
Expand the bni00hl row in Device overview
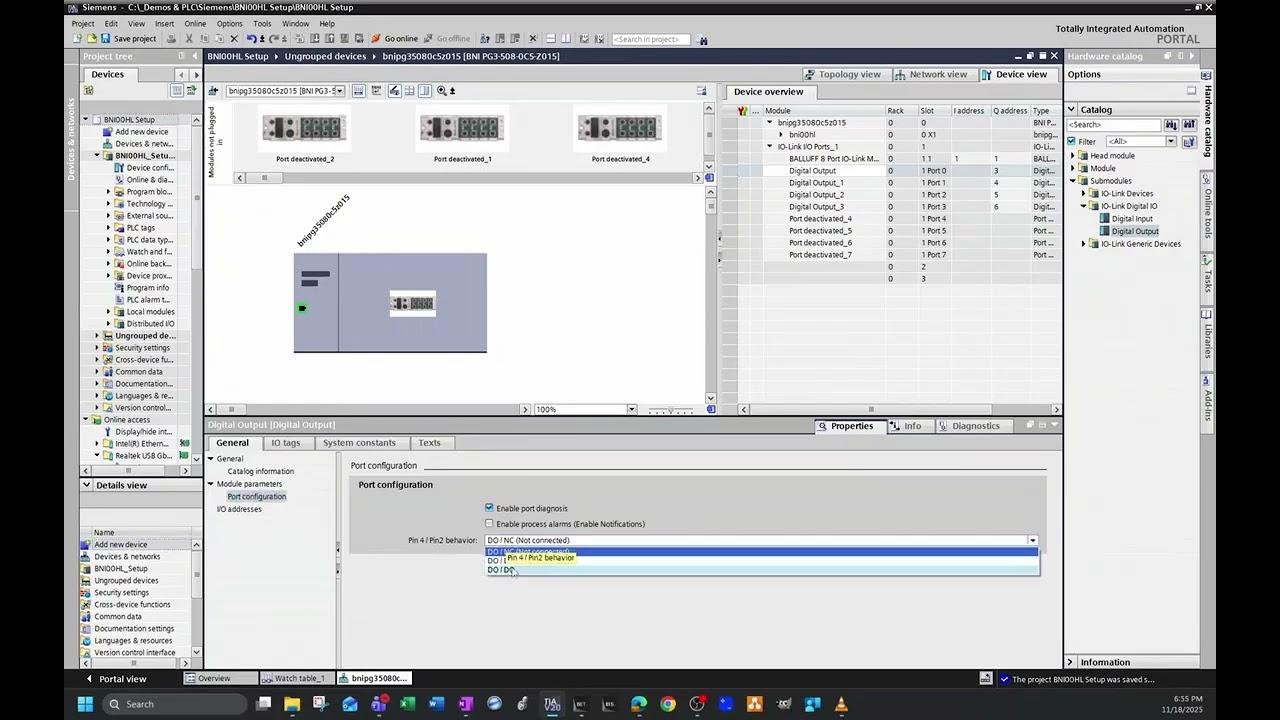(x=781, y=135)
